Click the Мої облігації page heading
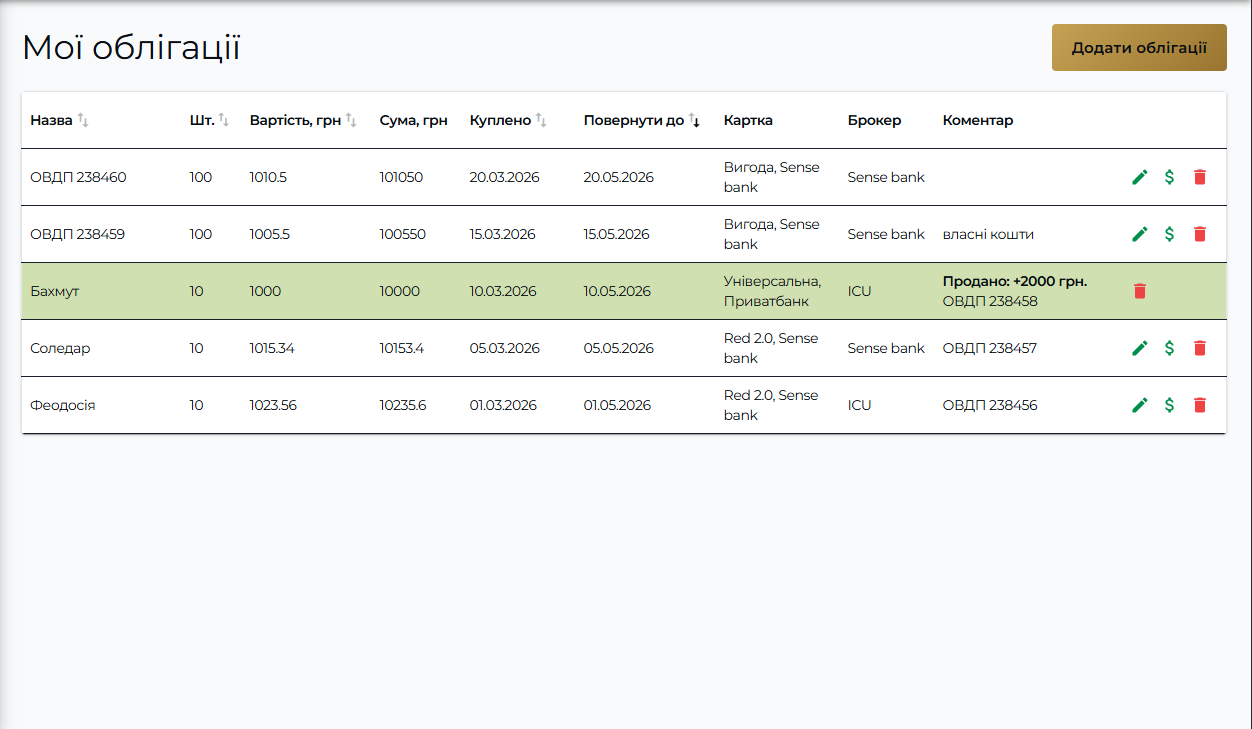The image size is (1252, 729). [x=131, y=48]
